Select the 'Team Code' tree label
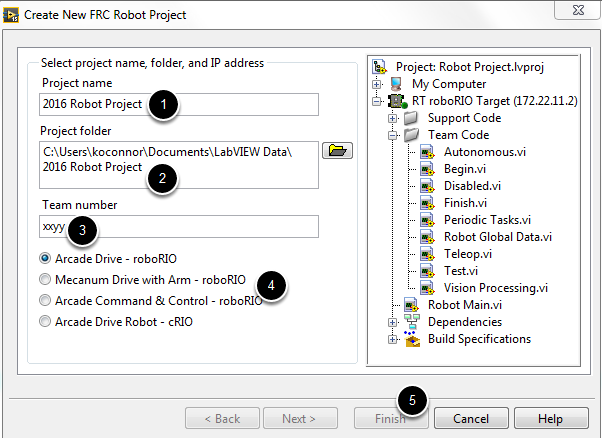 pos(458,135)
